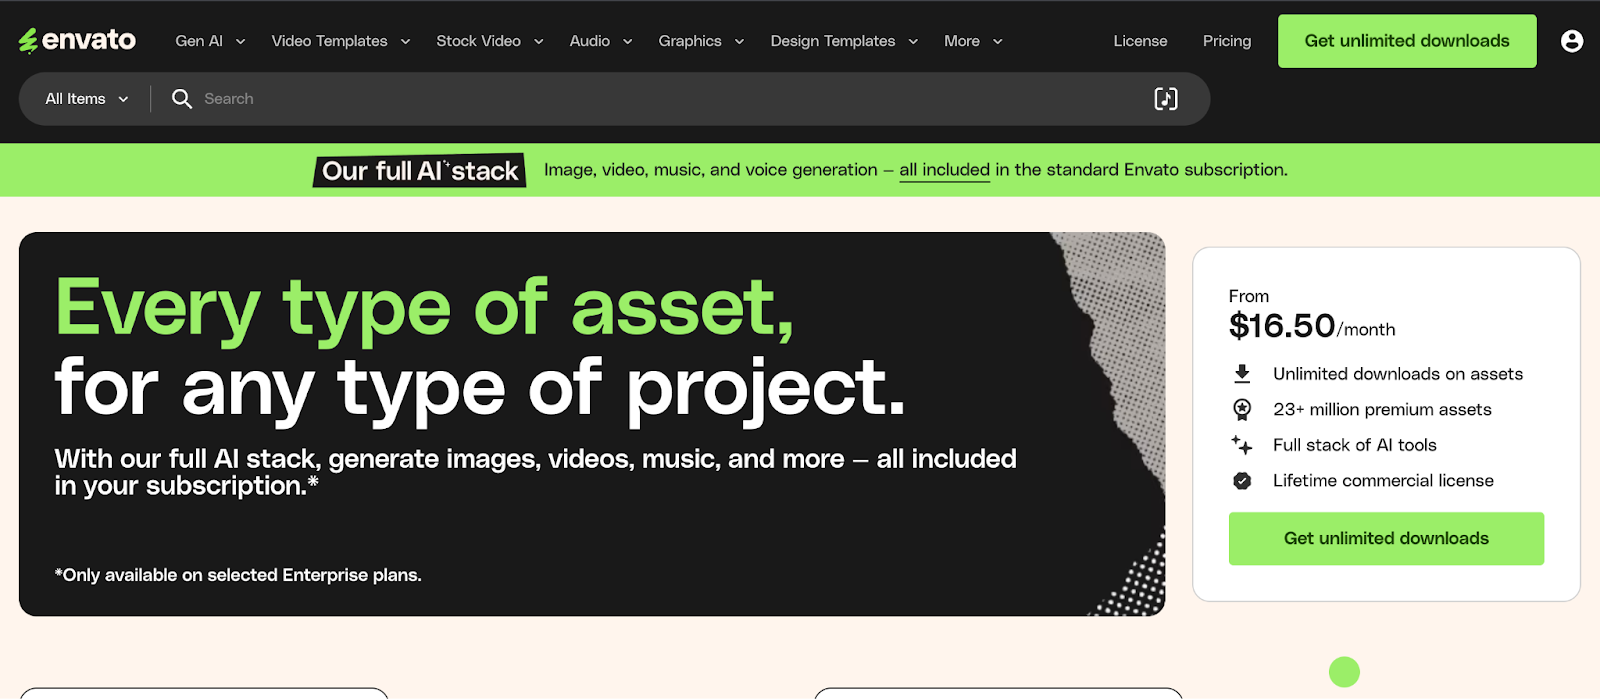Click the green floating circle at bottom right

[1344, 672]
